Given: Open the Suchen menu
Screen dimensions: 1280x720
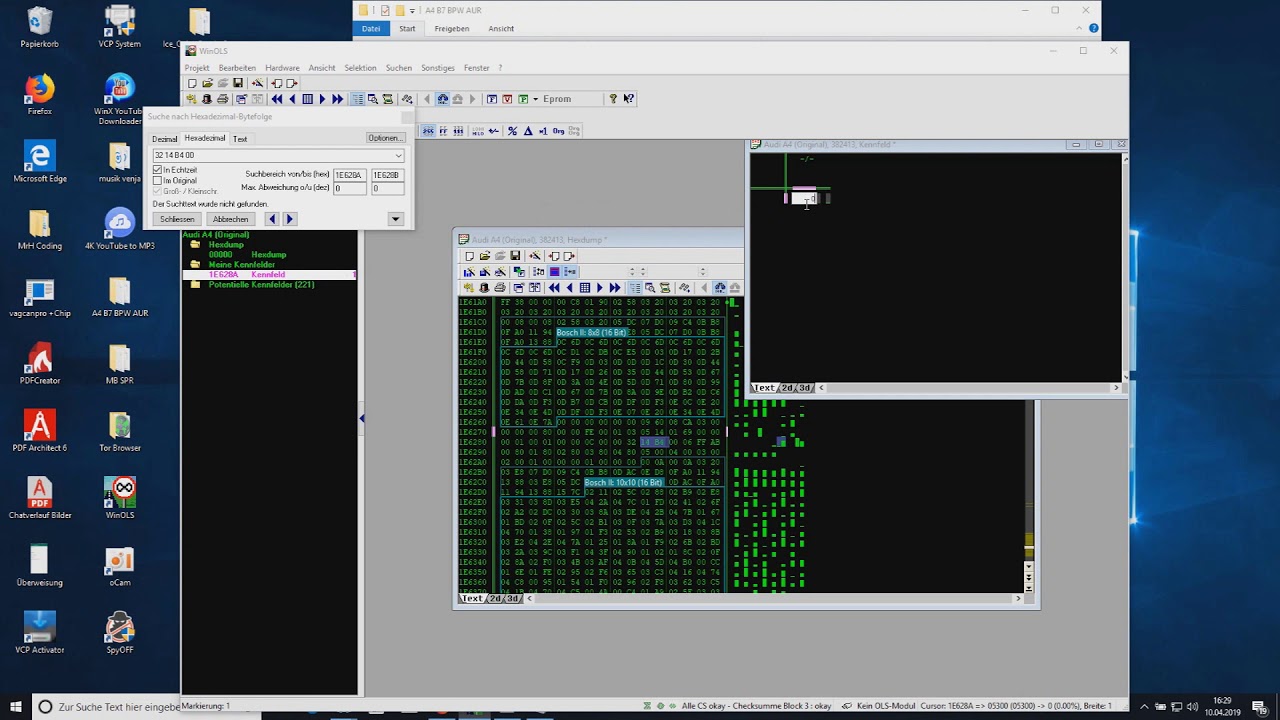Looking at the screenshot, I should 399,68.
